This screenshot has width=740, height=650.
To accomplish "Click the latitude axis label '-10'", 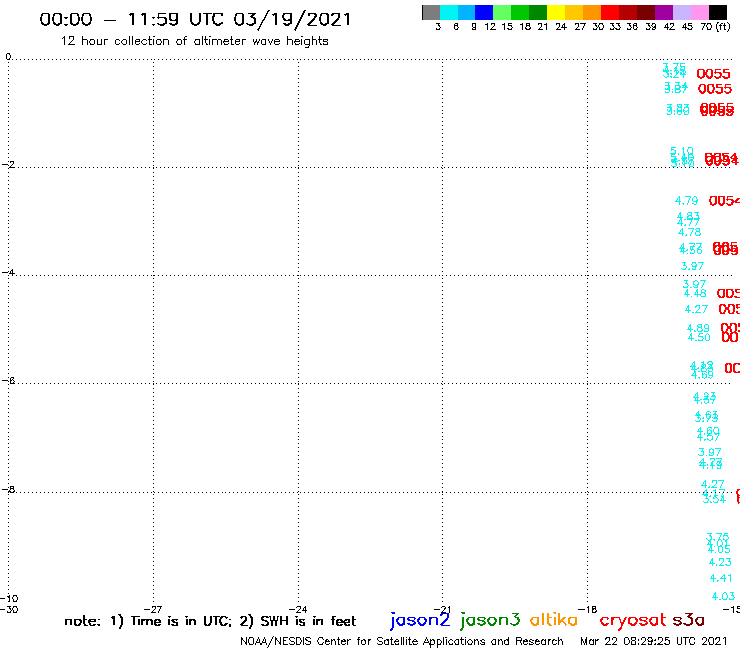I will click(x=9, y=599).
